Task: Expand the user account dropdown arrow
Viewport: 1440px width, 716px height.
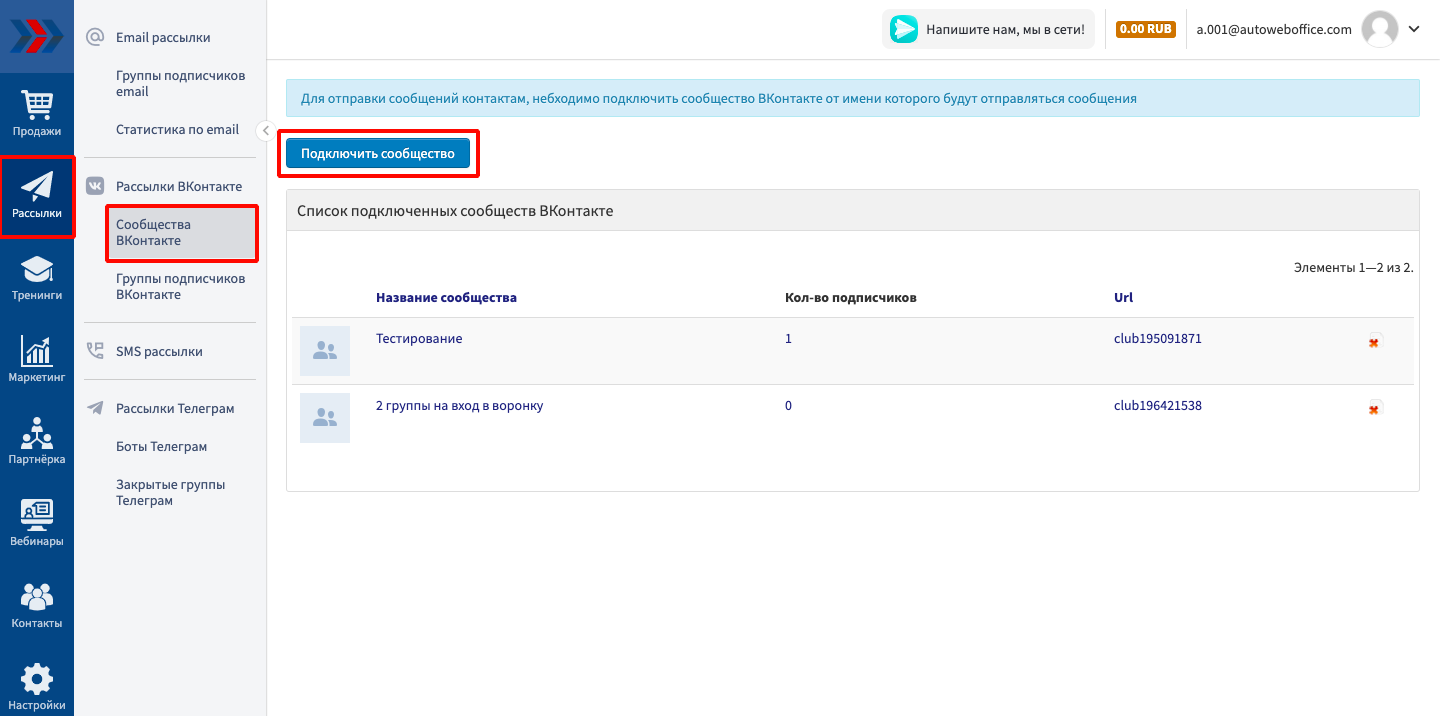Action: pyautogui.click(x=1414, y=29)
